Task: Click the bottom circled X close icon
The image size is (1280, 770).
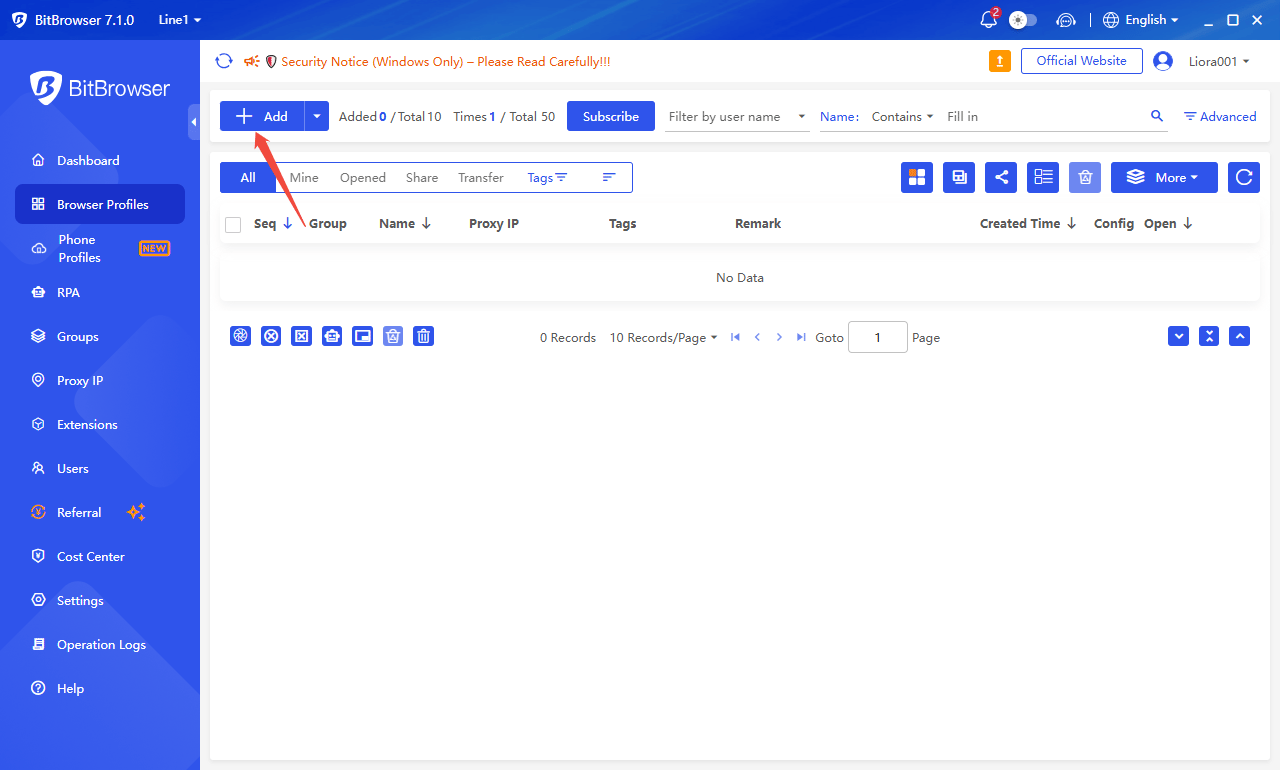Action: 271,336
